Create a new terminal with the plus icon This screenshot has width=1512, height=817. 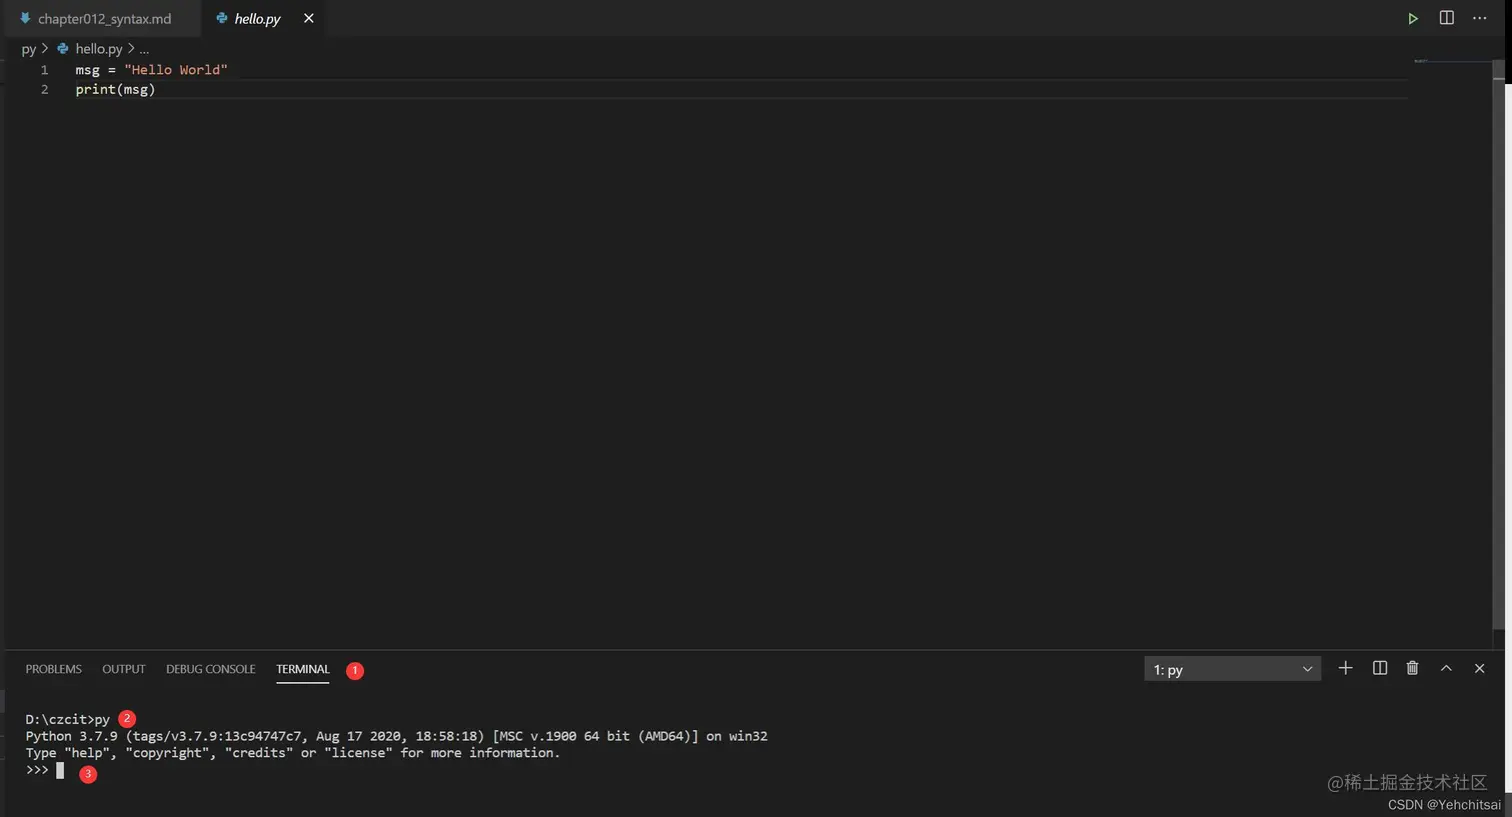tap(1345, 668)
